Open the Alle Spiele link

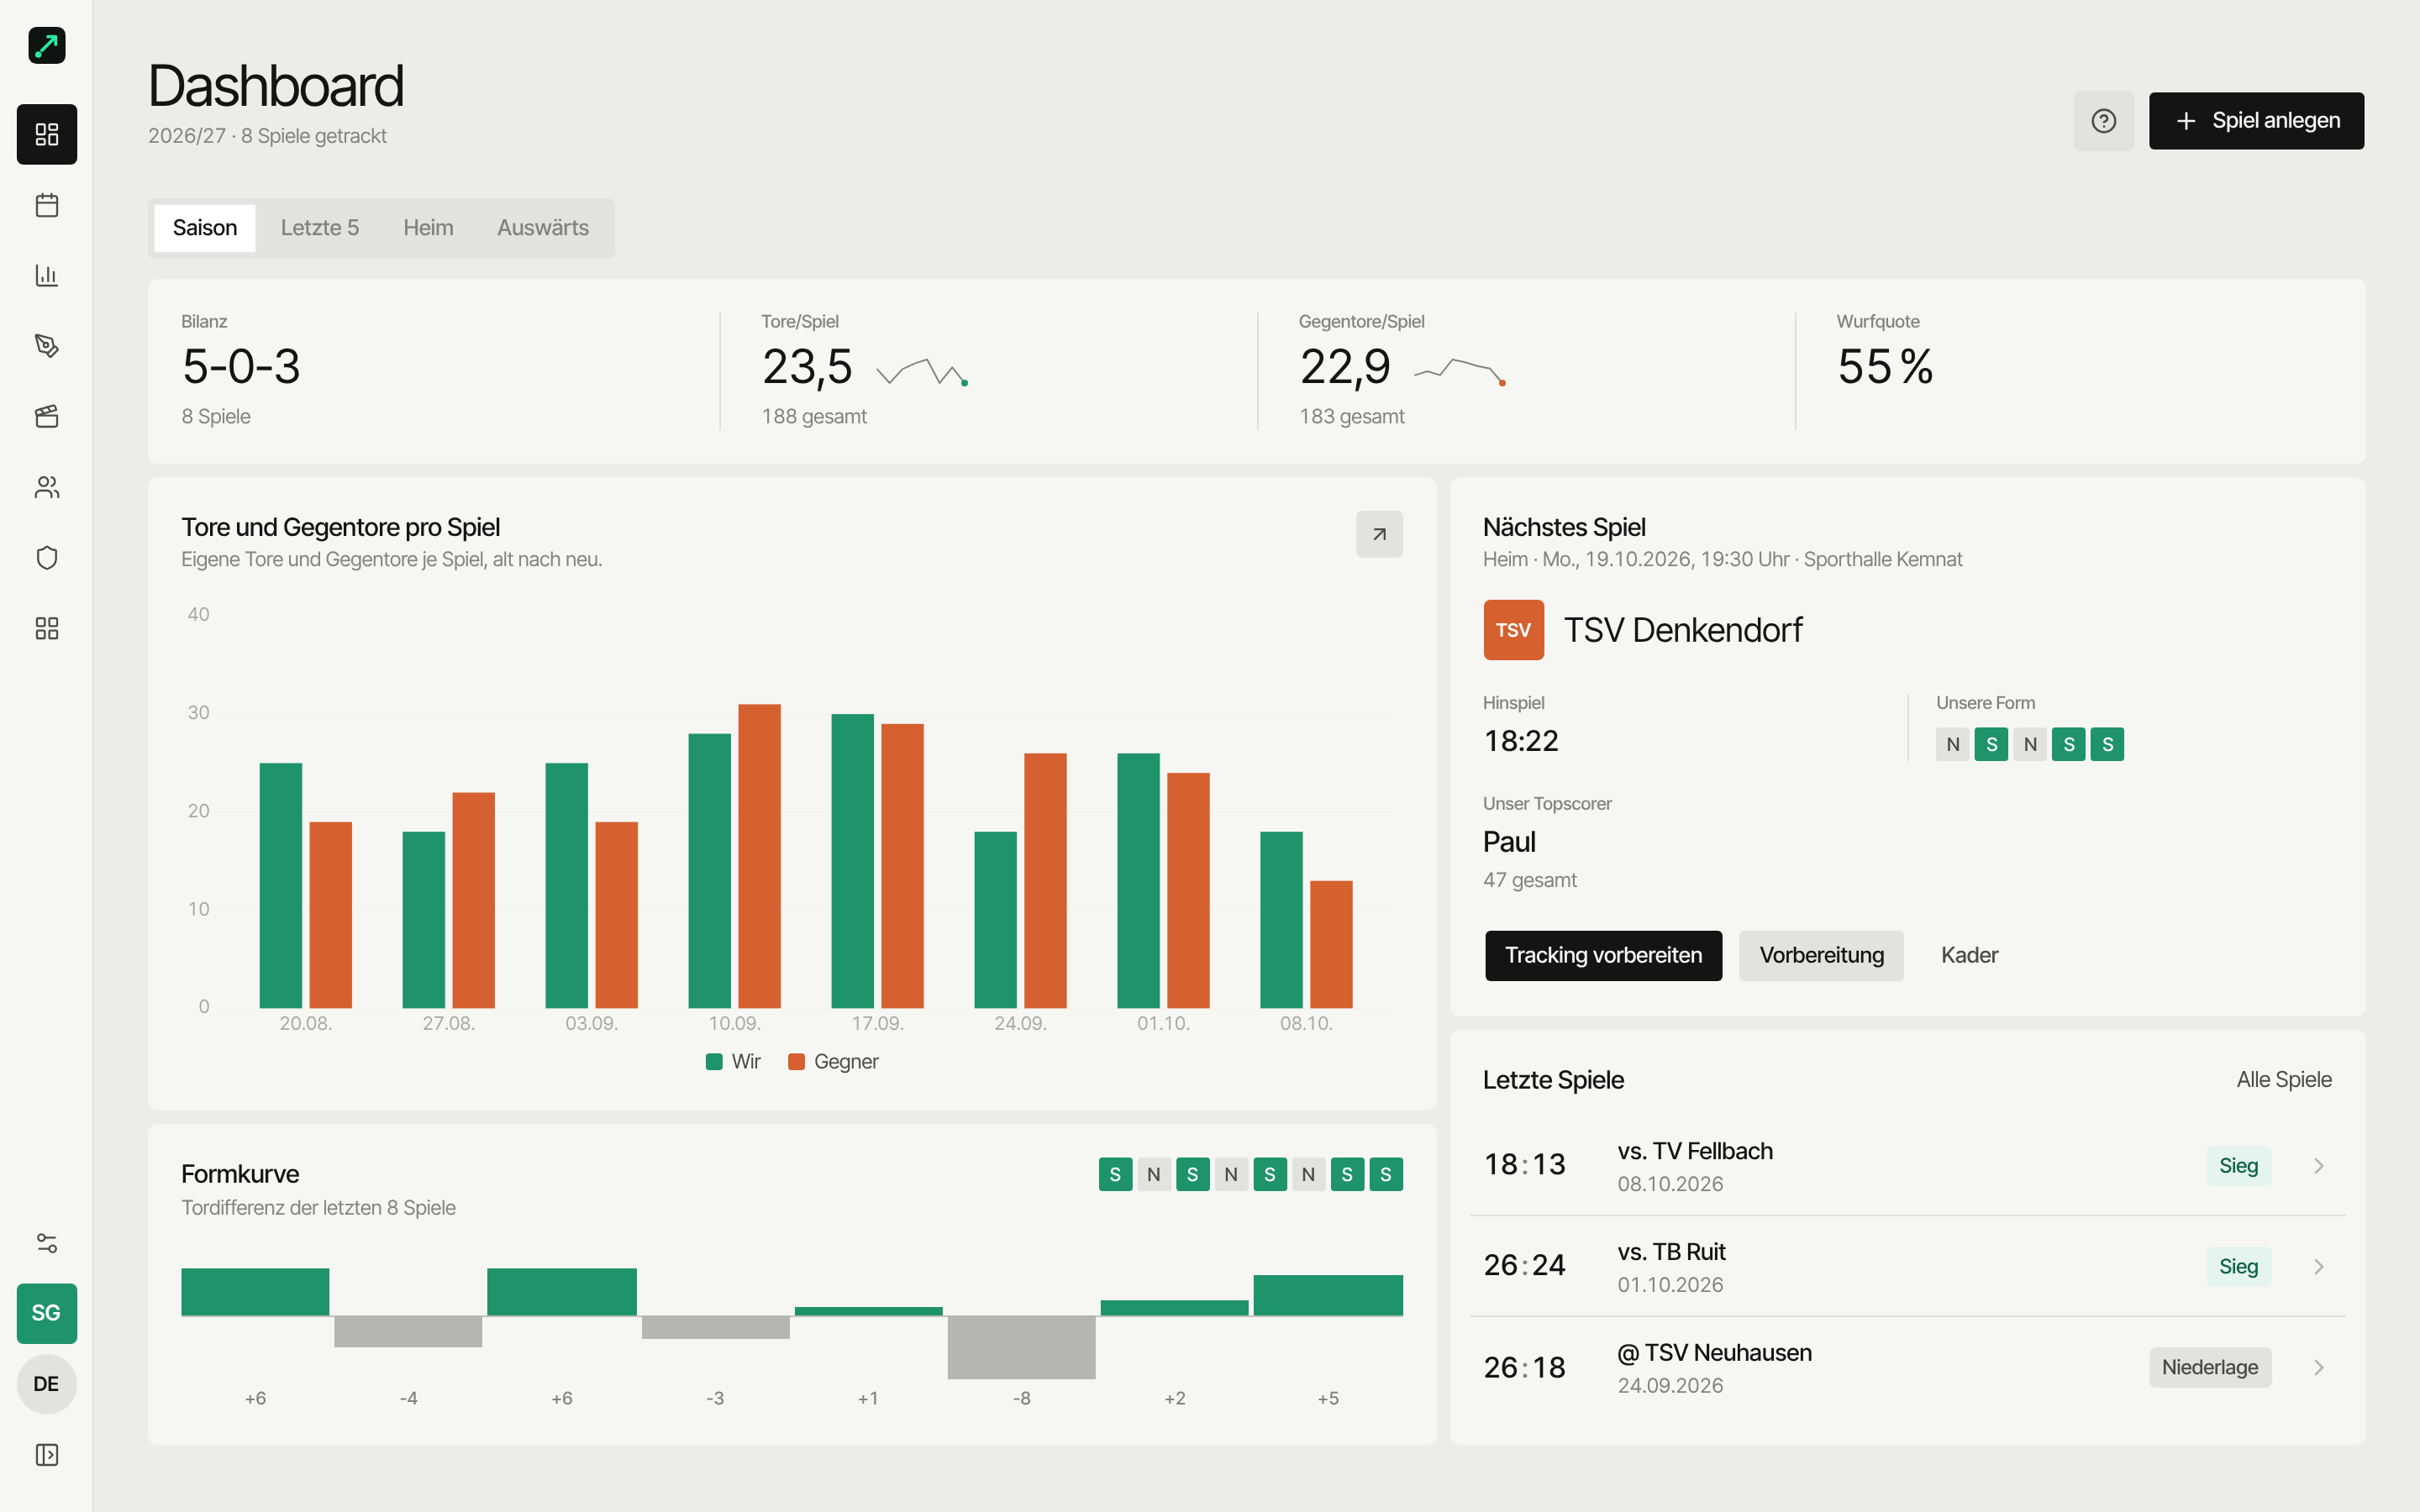tap(2284, 1080)
